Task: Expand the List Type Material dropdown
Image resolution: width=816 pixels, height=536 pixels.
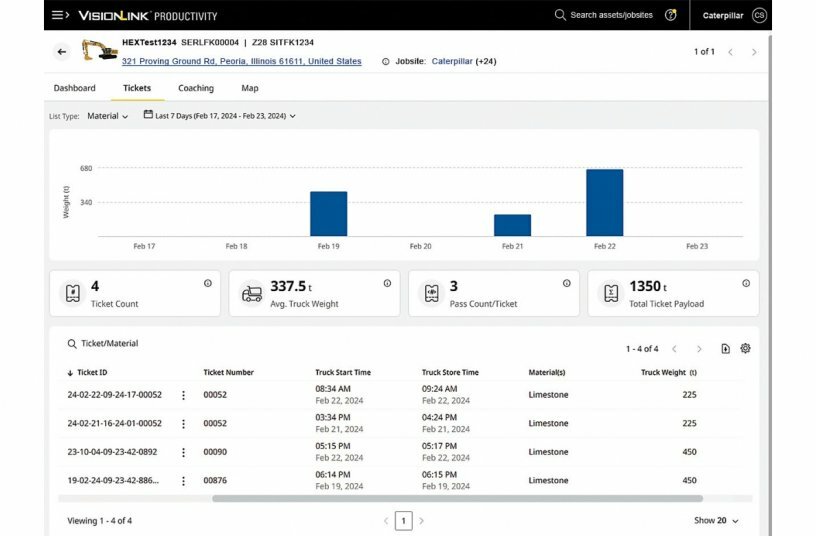Action: click(x=108, y=116)
